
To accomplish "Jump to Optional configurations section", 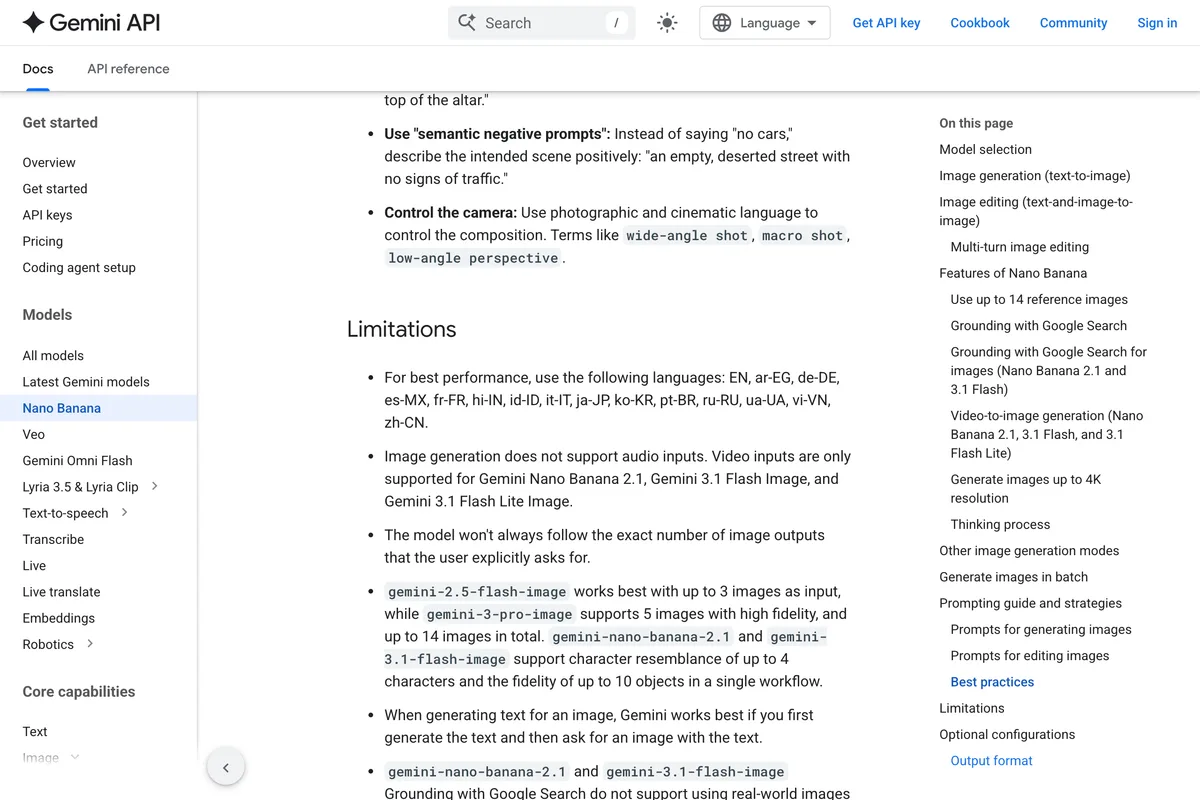I will tap(1007, 734).
